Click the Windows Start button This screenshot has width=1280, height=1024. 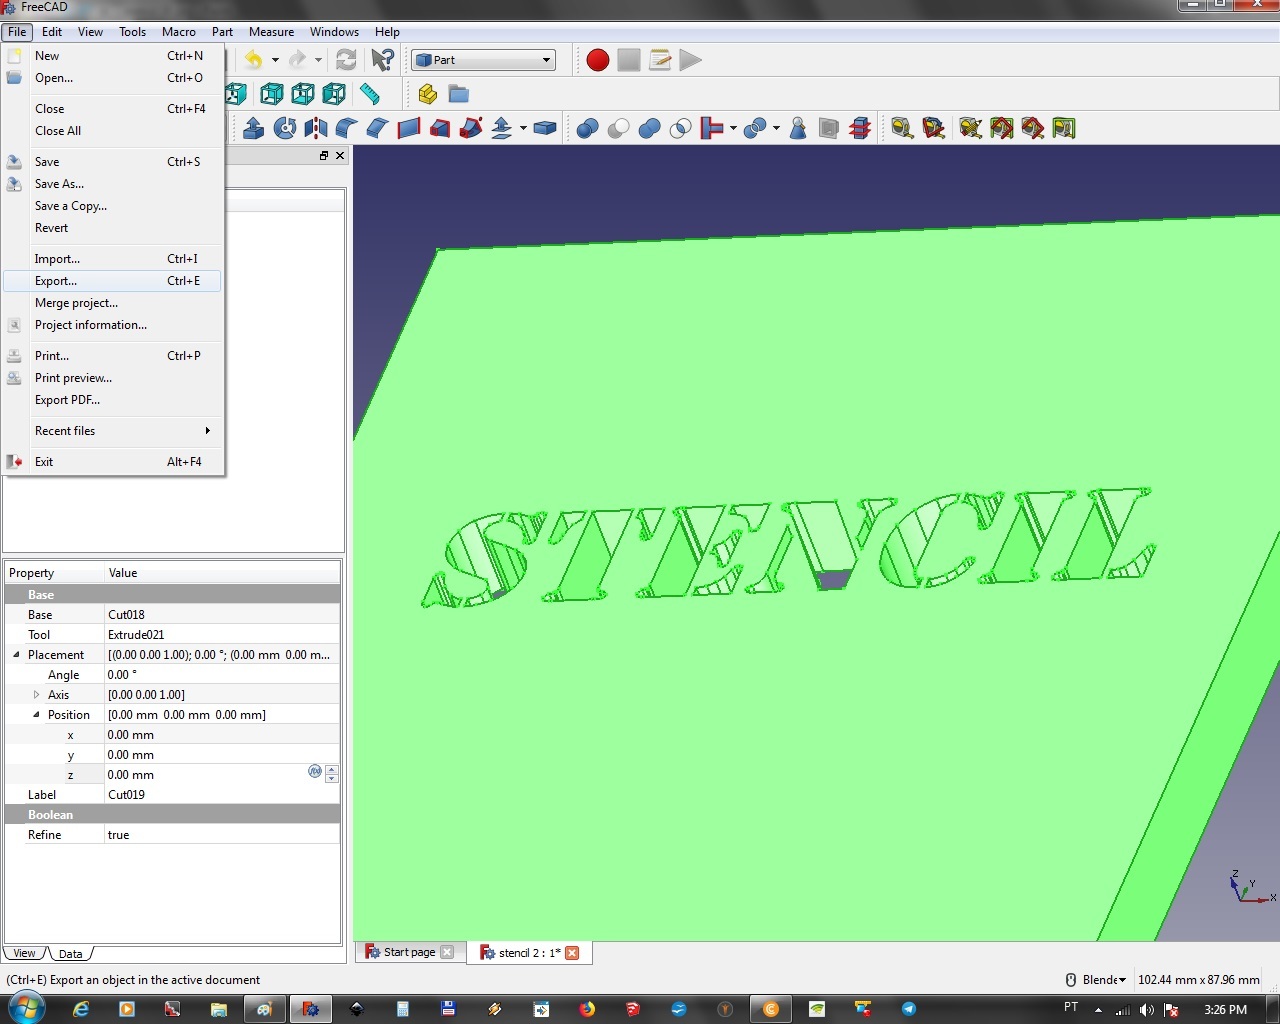[26, 1008]
